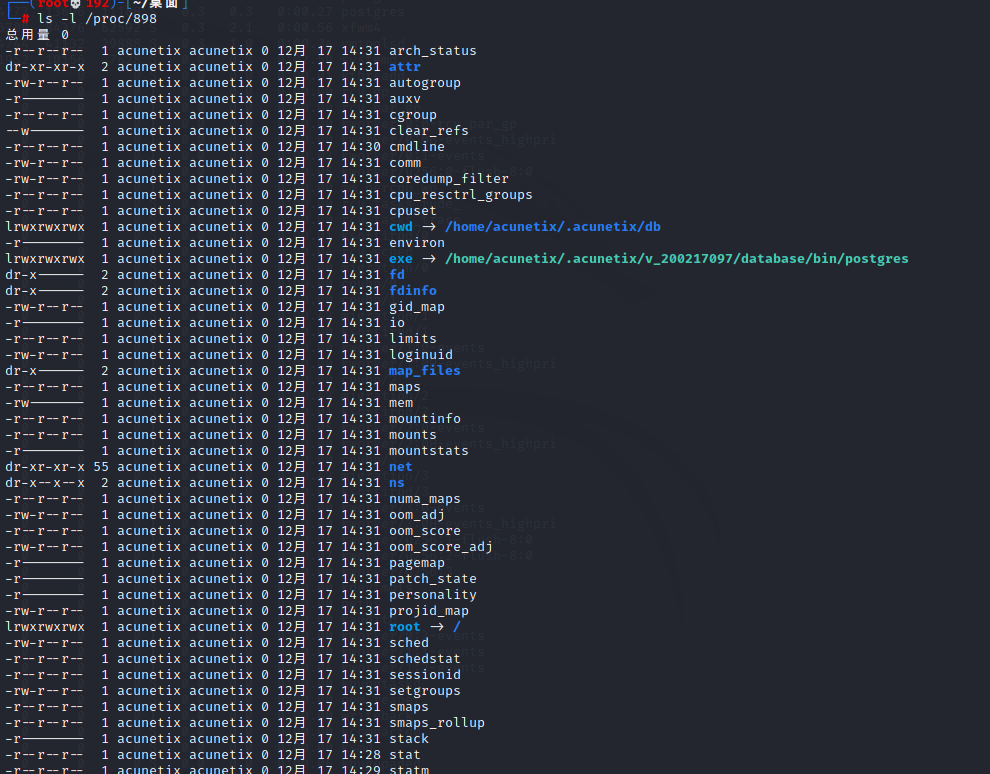Click the /home/acunetix/.acunetix/db path
Image resolution: width=990 pixels, height=774 pixels.
point(552,227)
